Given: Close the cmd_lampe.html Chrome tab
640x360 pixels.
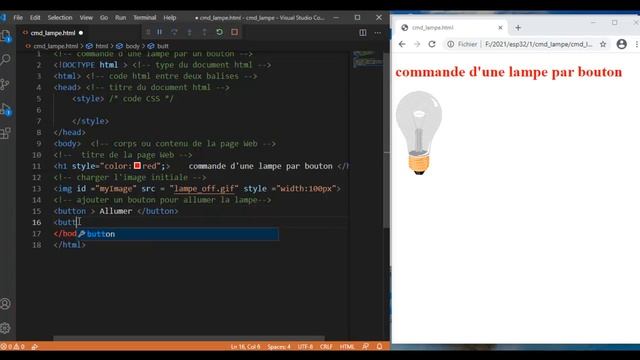Looking at the screenshot, I should coord(500,28).
